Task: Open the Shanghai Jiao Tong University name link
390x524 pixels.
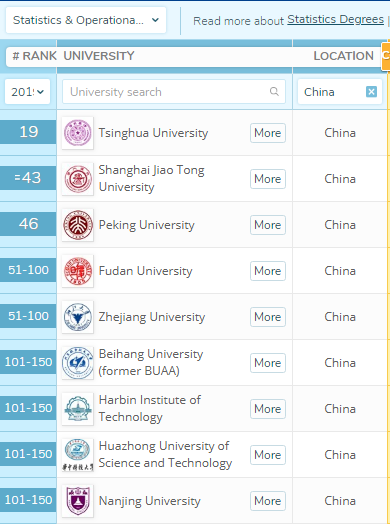Action: pyautogui.click(x=151, y=178)
